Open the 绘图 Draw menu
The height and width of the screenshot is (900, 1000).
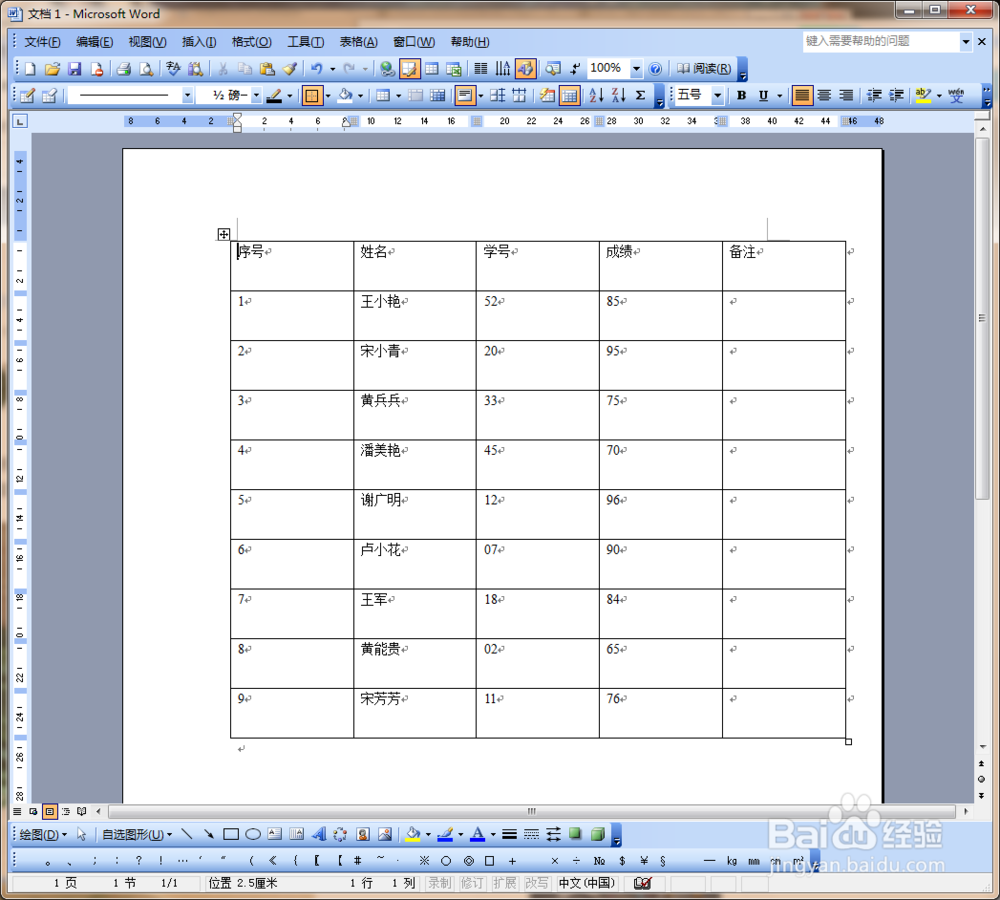point(43,834)
